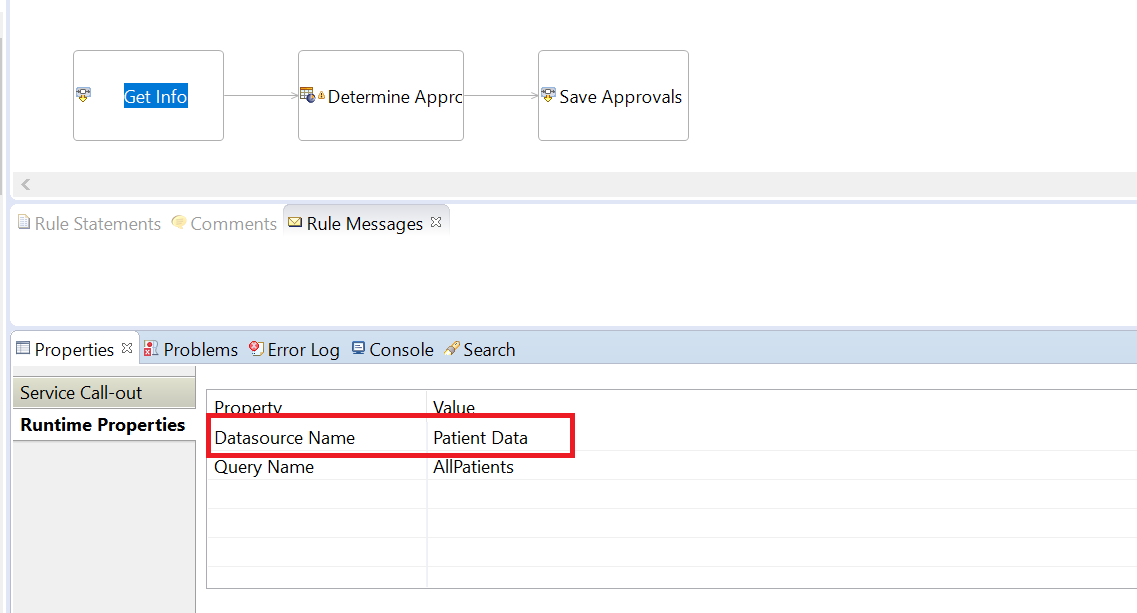This screenshot has height=613, width=1137.
Task: Select the Determine Approvals node
Action: [381, 96]
